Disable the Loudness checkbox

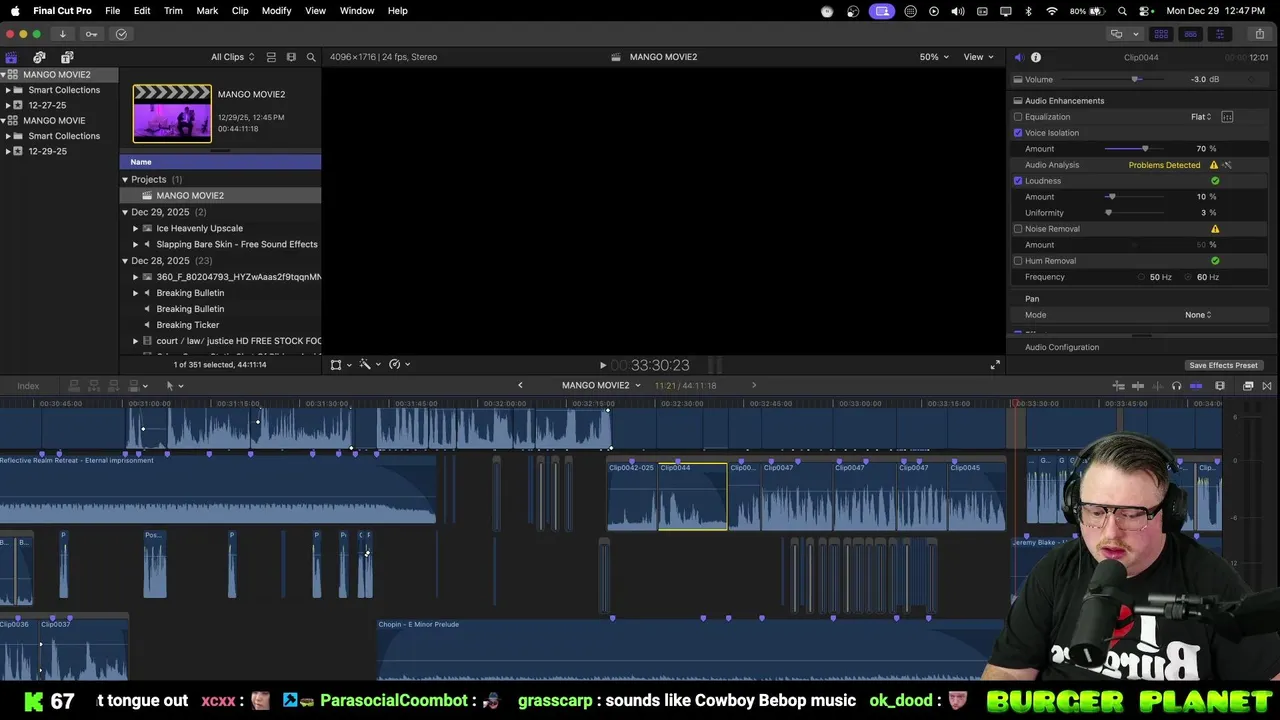pos(1018,181)
